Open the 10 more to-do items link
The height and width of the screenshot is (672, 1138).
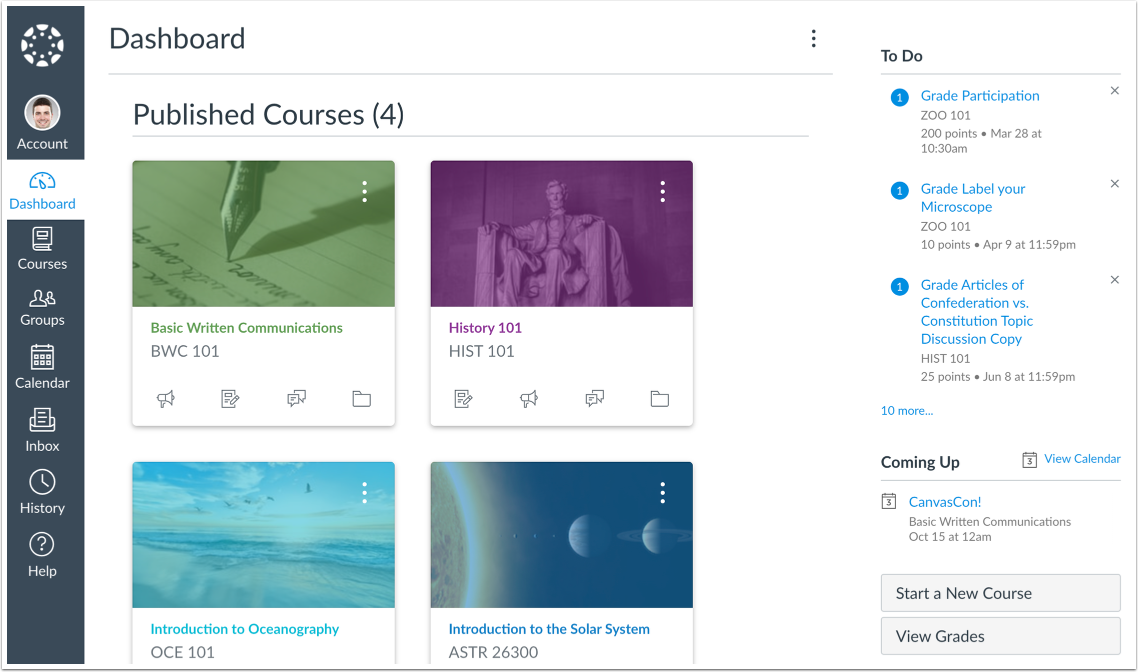(x=906, y=410)
